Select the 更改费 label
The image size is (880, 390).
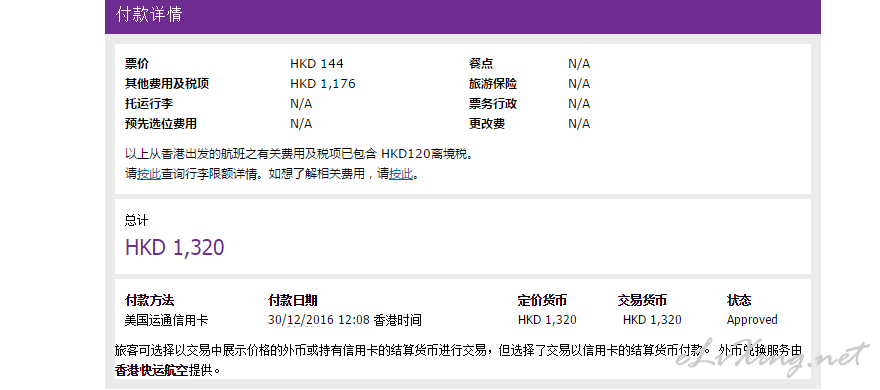(487, 123)
